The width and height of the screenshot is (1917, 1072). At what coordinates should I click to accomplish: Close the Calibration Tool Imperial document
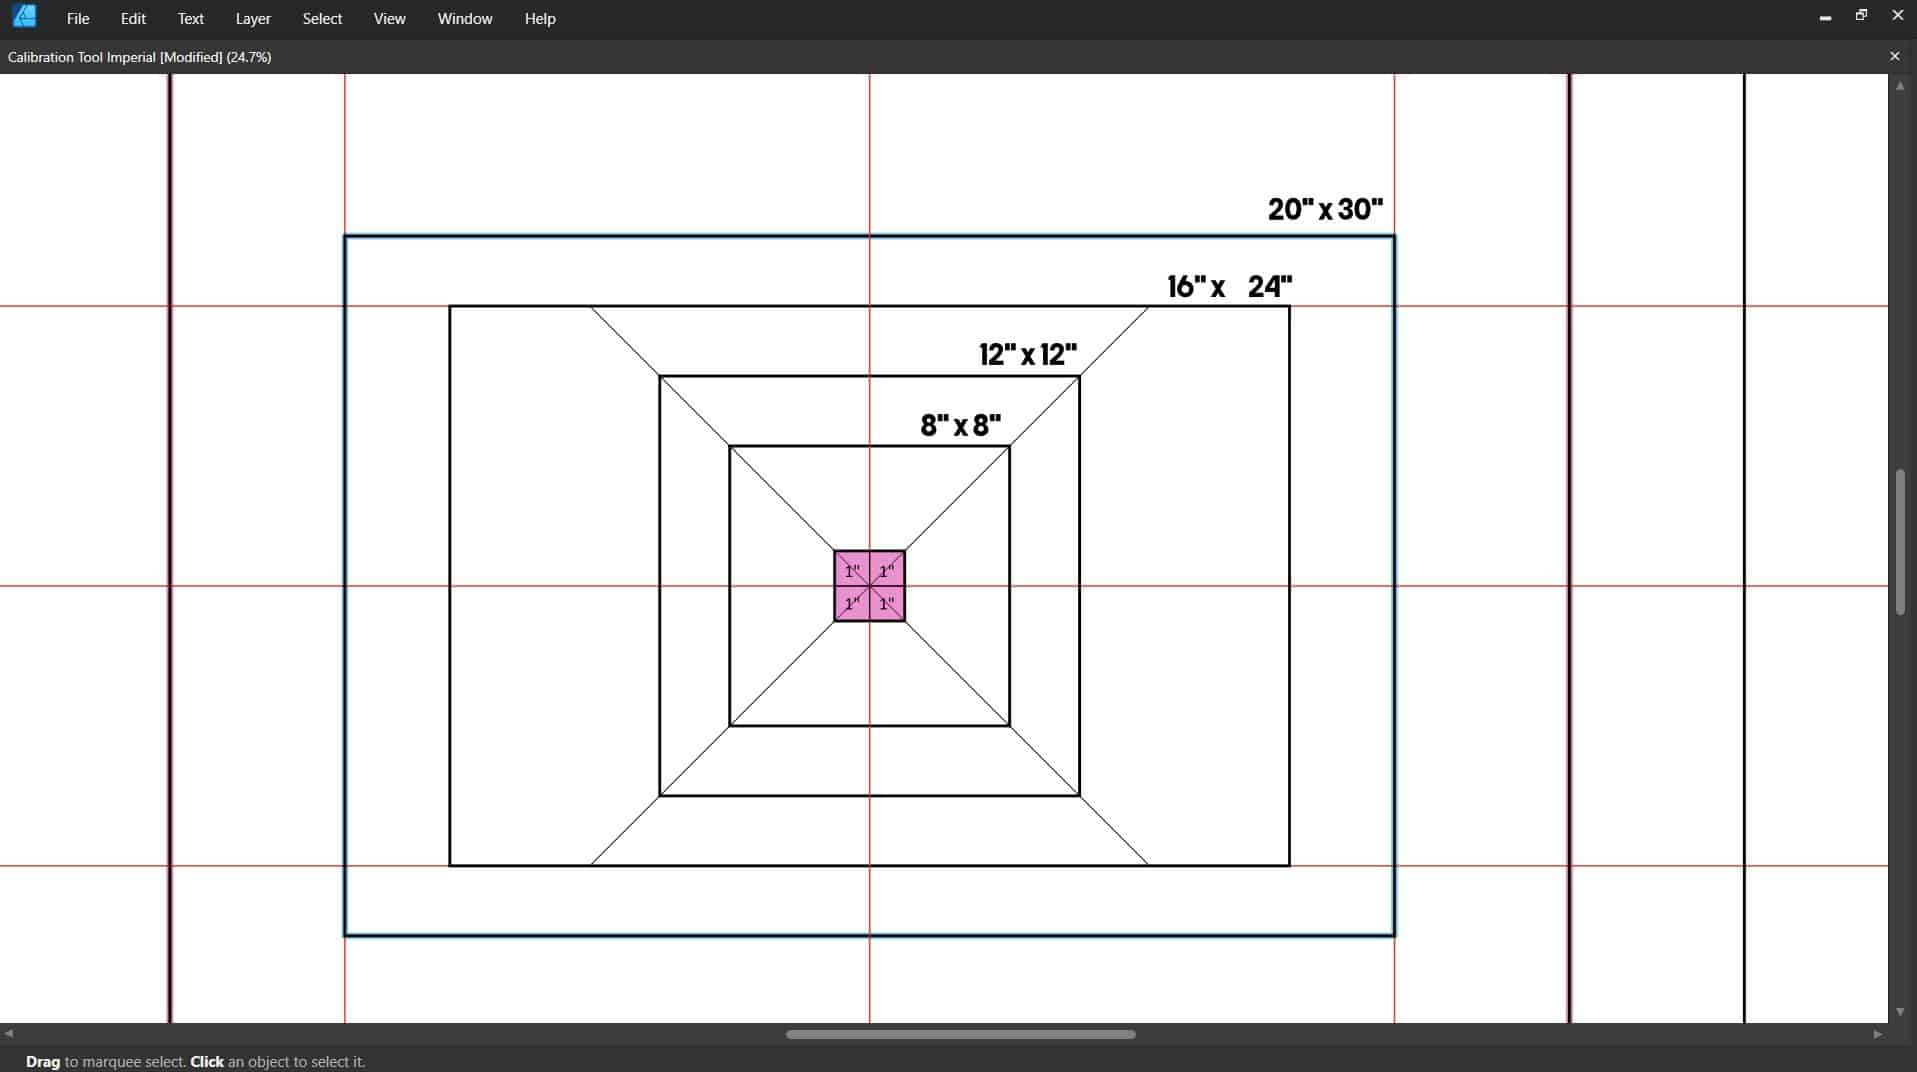pyautogui.click(x=1894, y=56)
